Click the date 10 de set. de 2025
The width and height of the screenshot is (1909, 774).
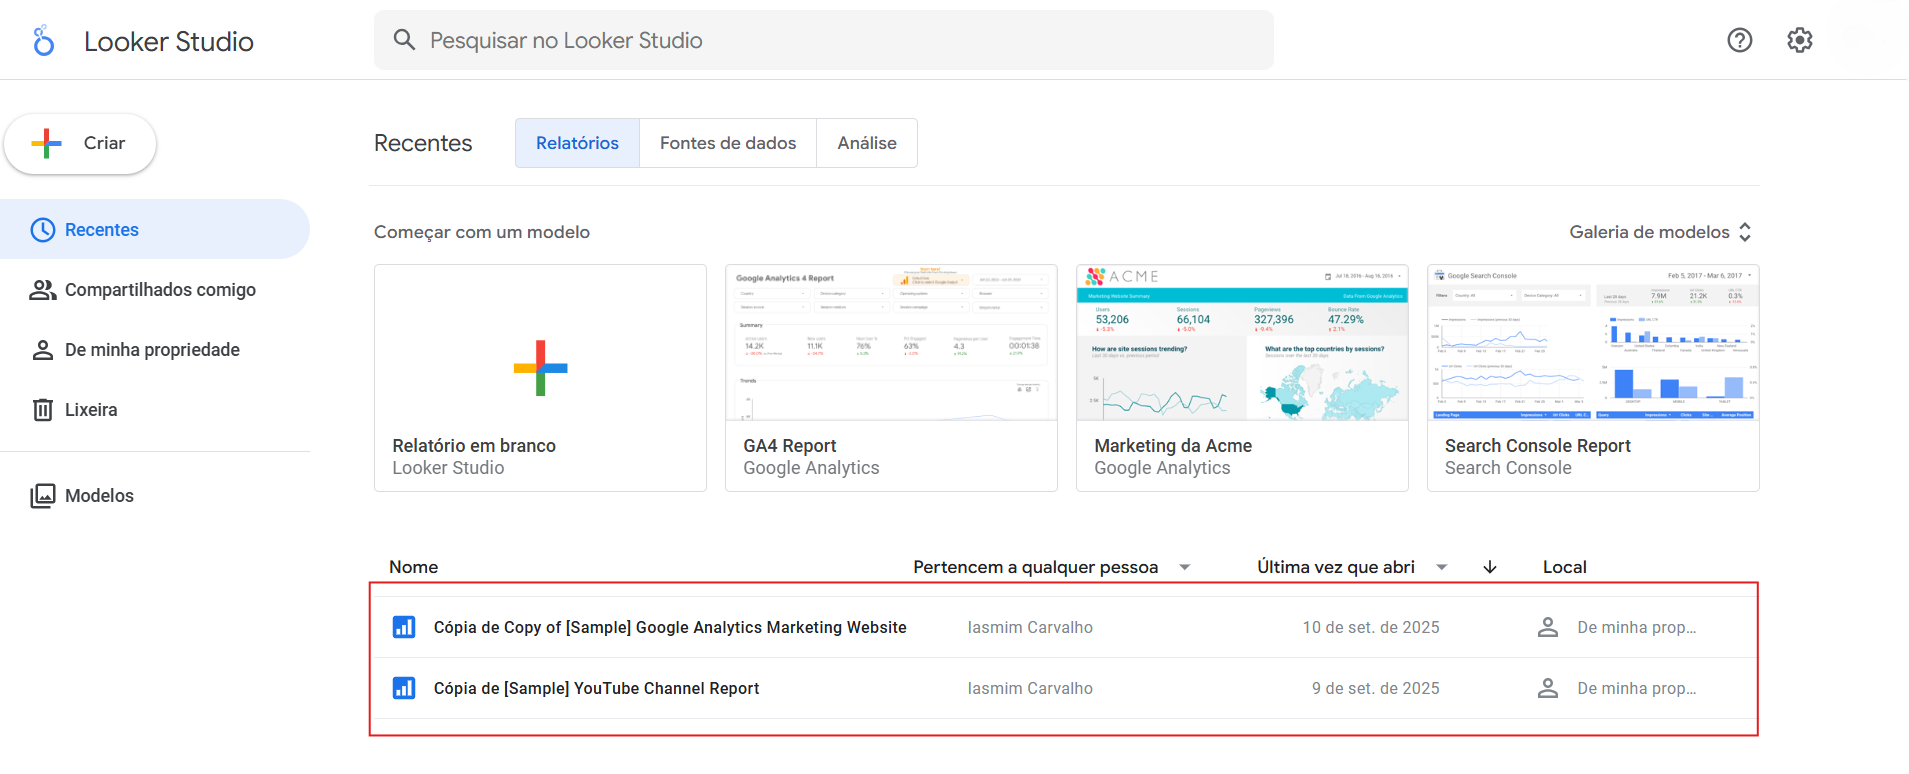[1371, 627]
